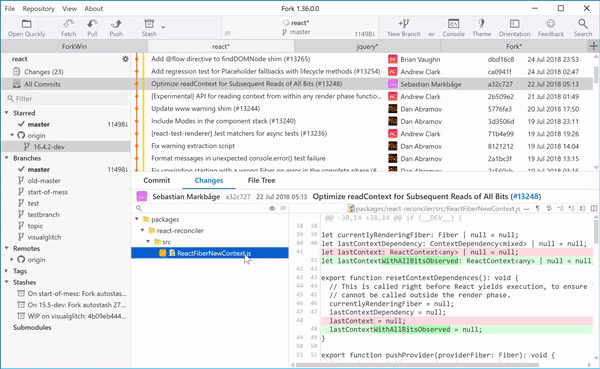600x369 pixels.
Task: Click the ignore-whitespace icon in diff toolbar
Action: (527, 209)
